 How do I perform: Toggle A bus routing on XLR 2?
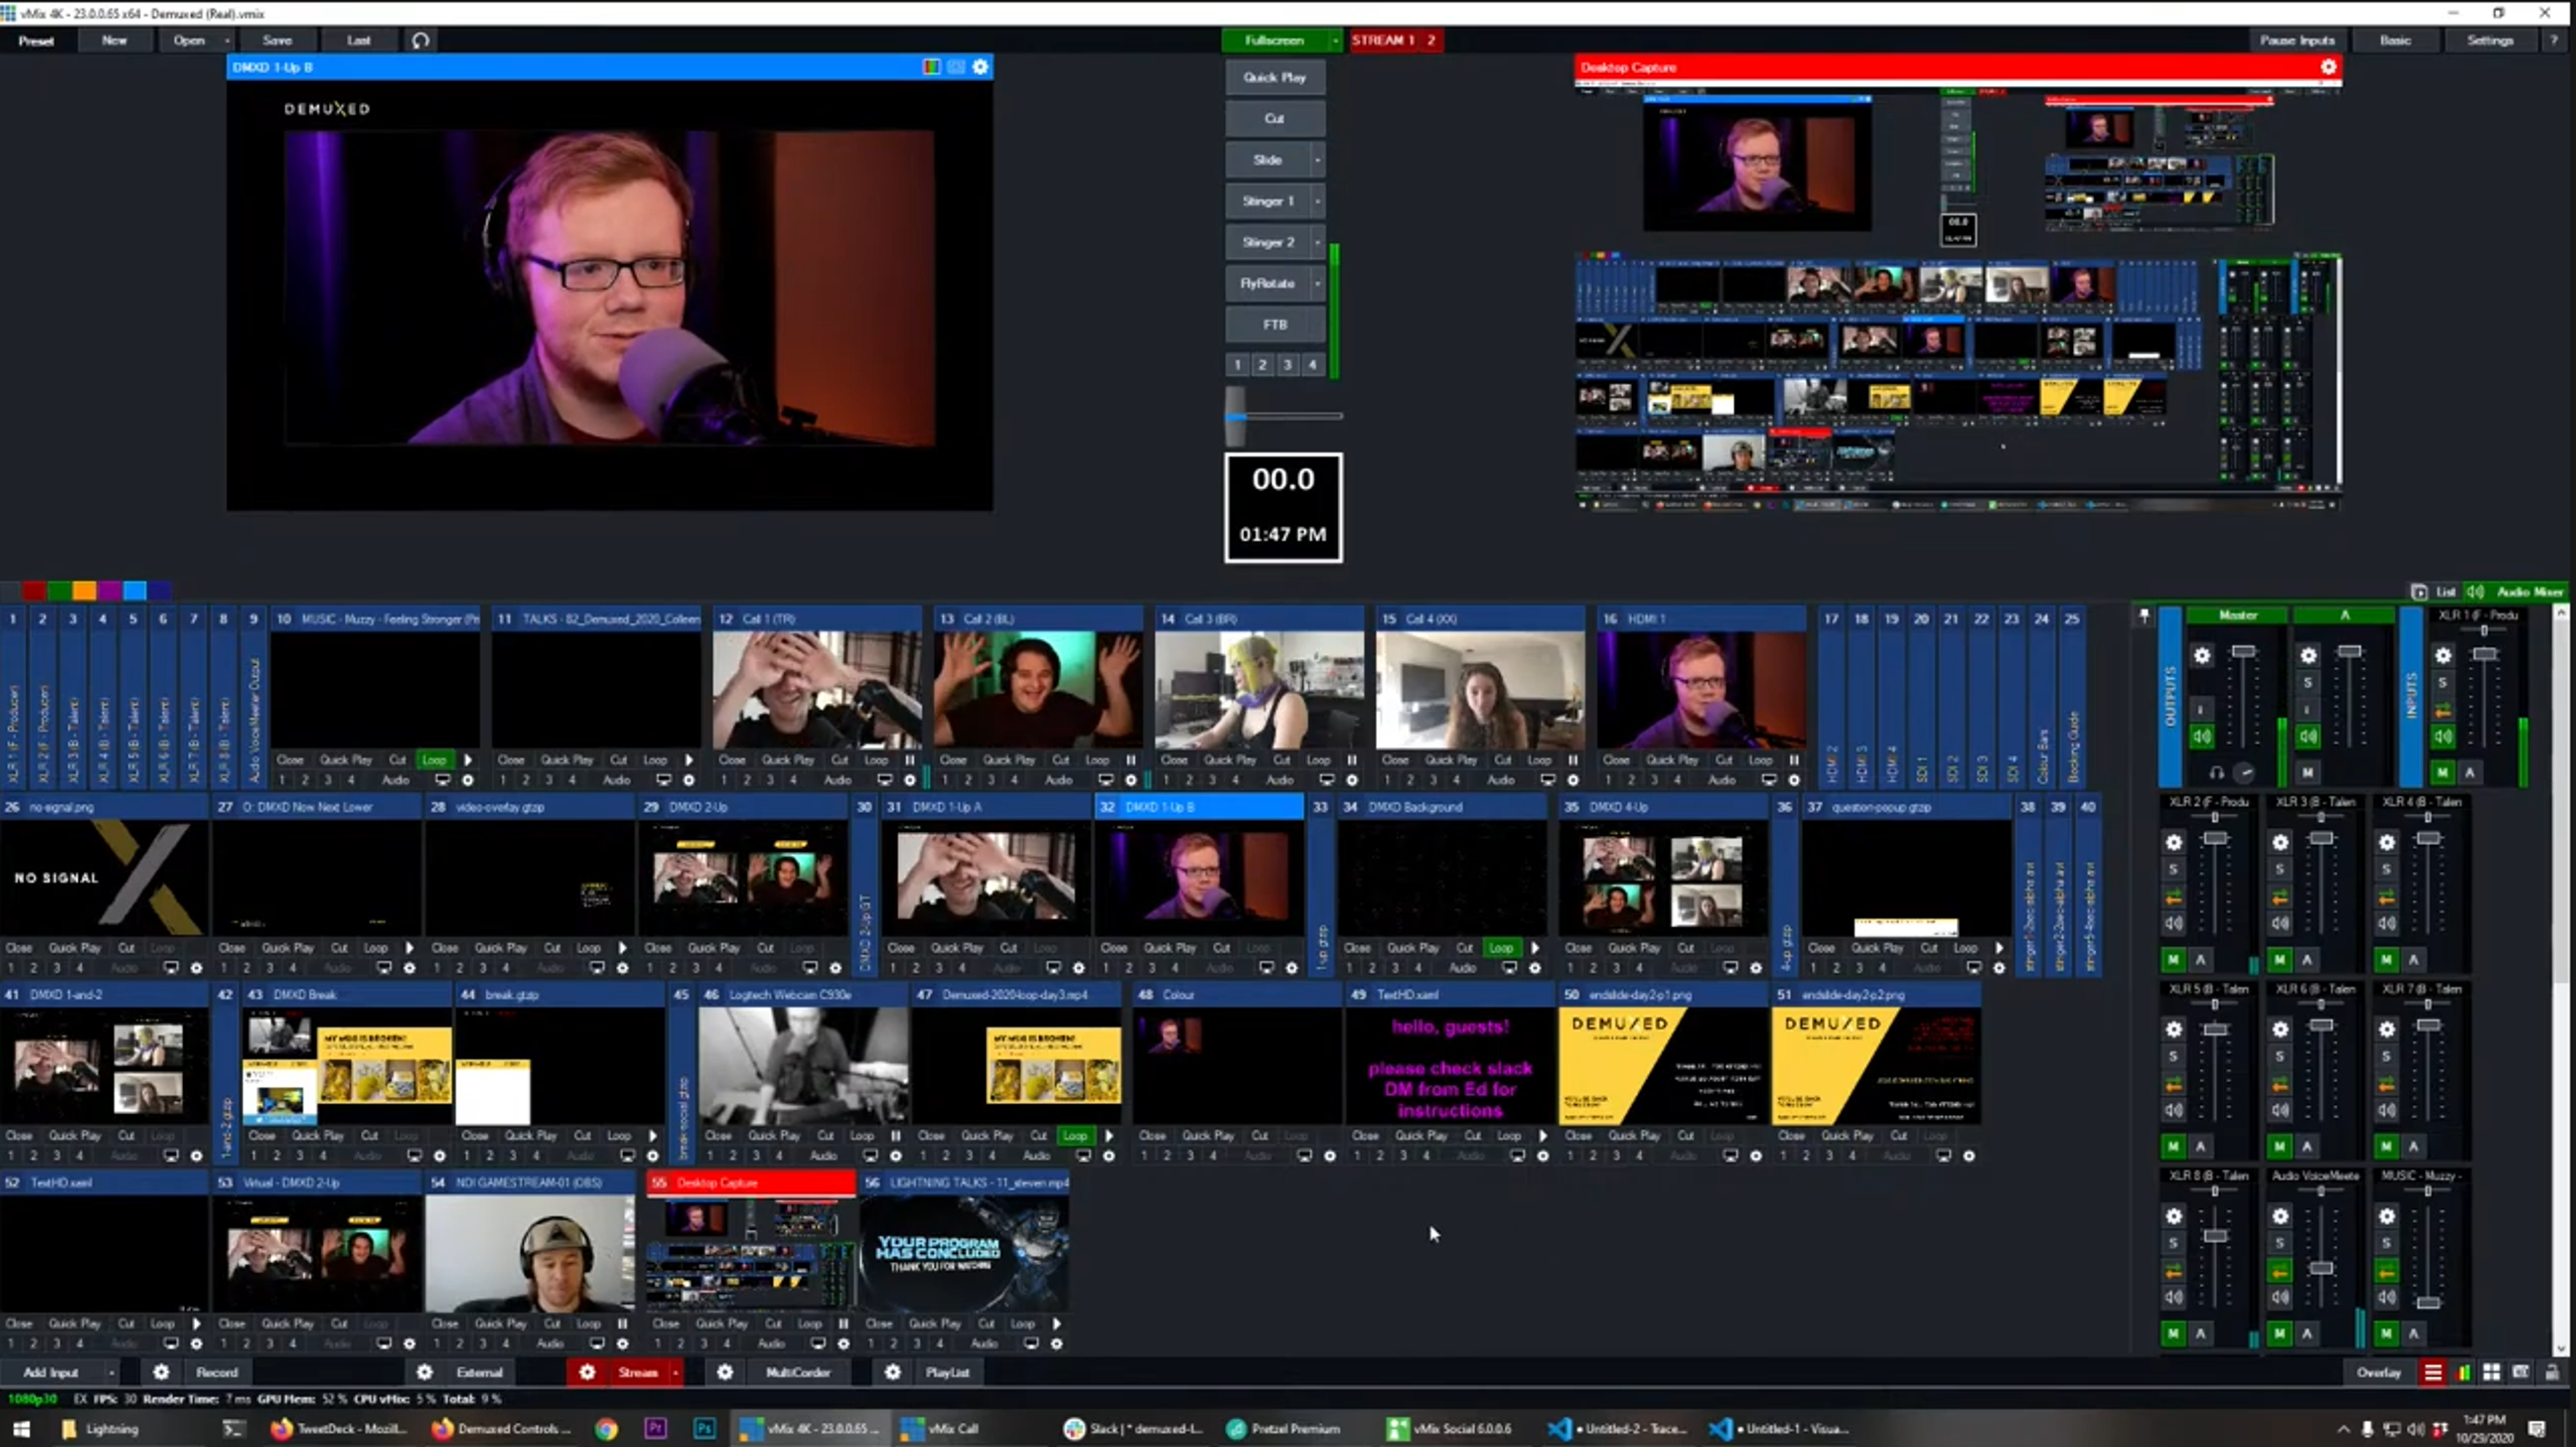coord(2200,960)
